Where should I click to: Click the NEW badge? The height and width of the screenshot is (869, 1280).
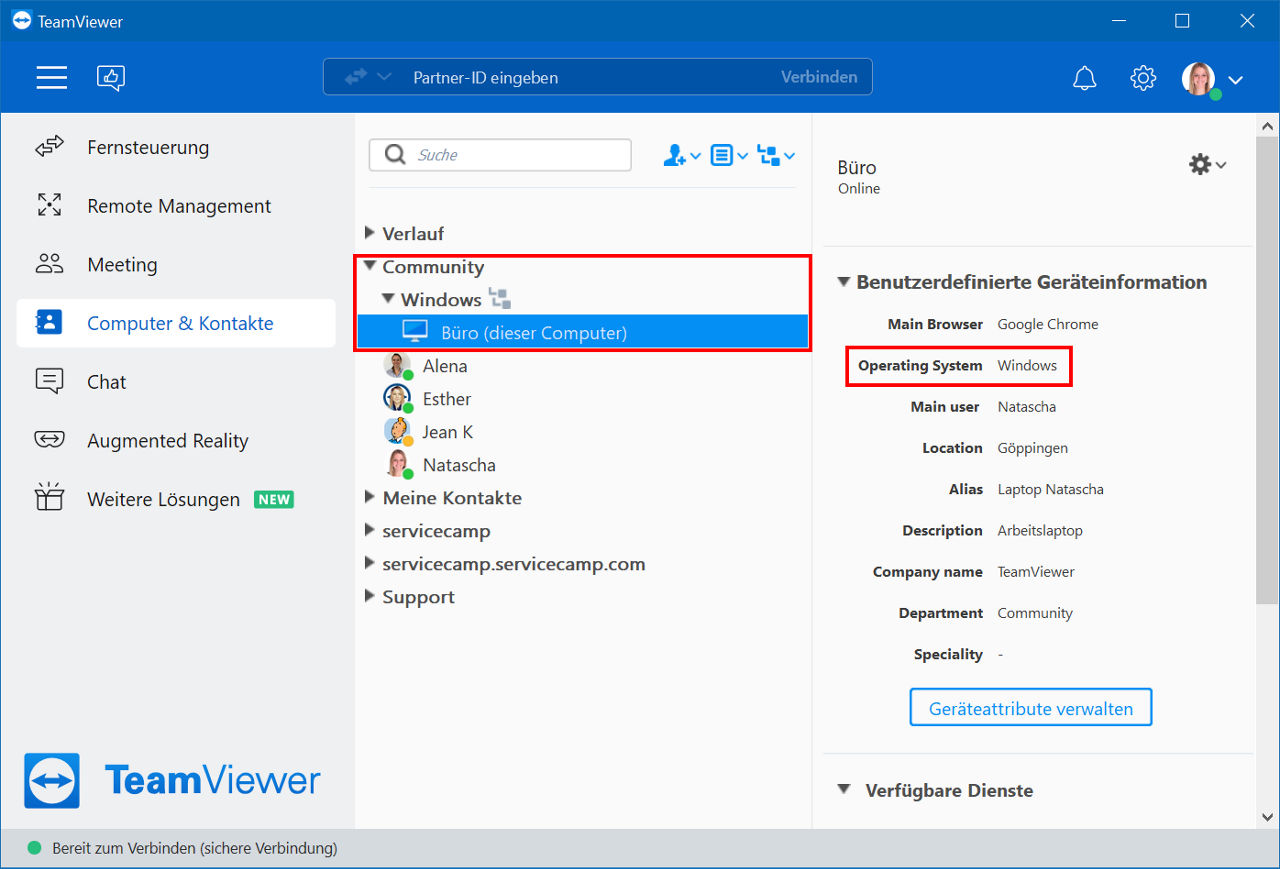[x=274, y=499]
